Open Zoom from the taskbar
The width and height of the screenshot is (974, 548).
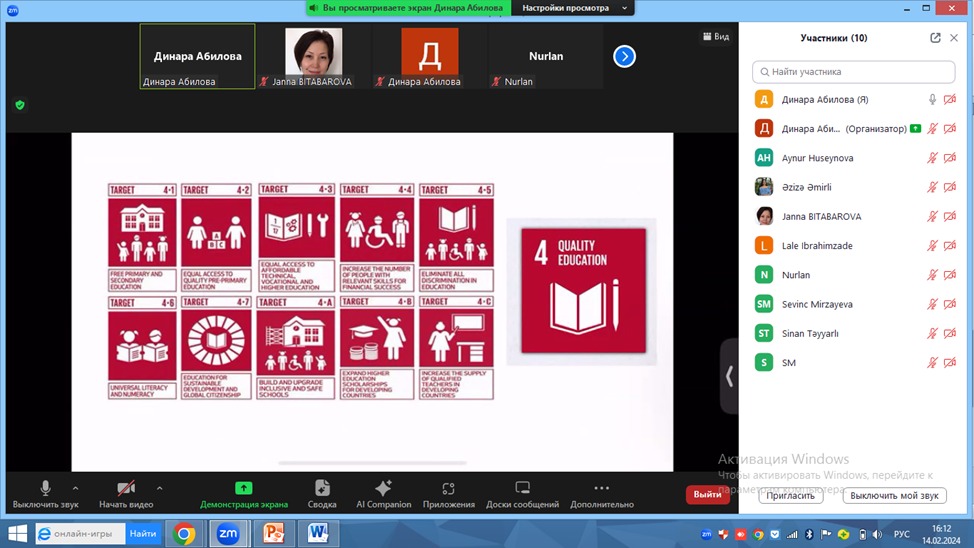(228, 534)
